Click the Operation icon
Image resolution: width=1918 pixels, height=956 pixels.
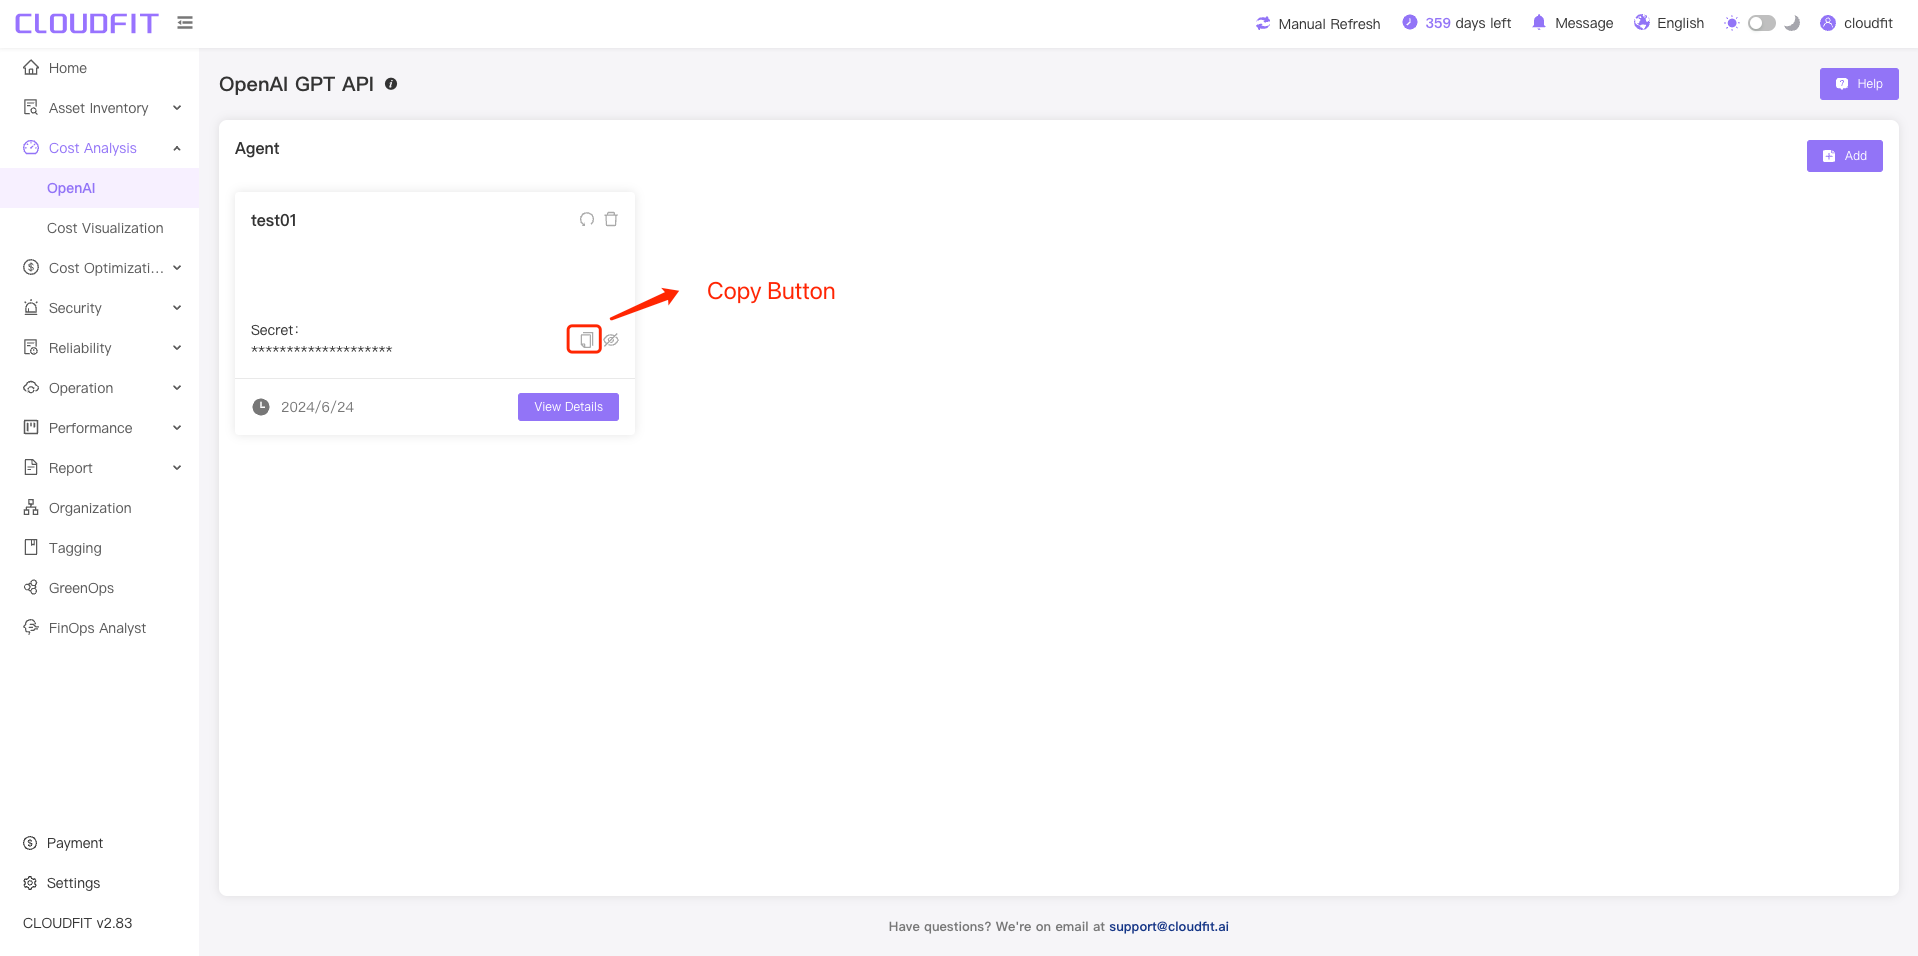pos(31,387)
